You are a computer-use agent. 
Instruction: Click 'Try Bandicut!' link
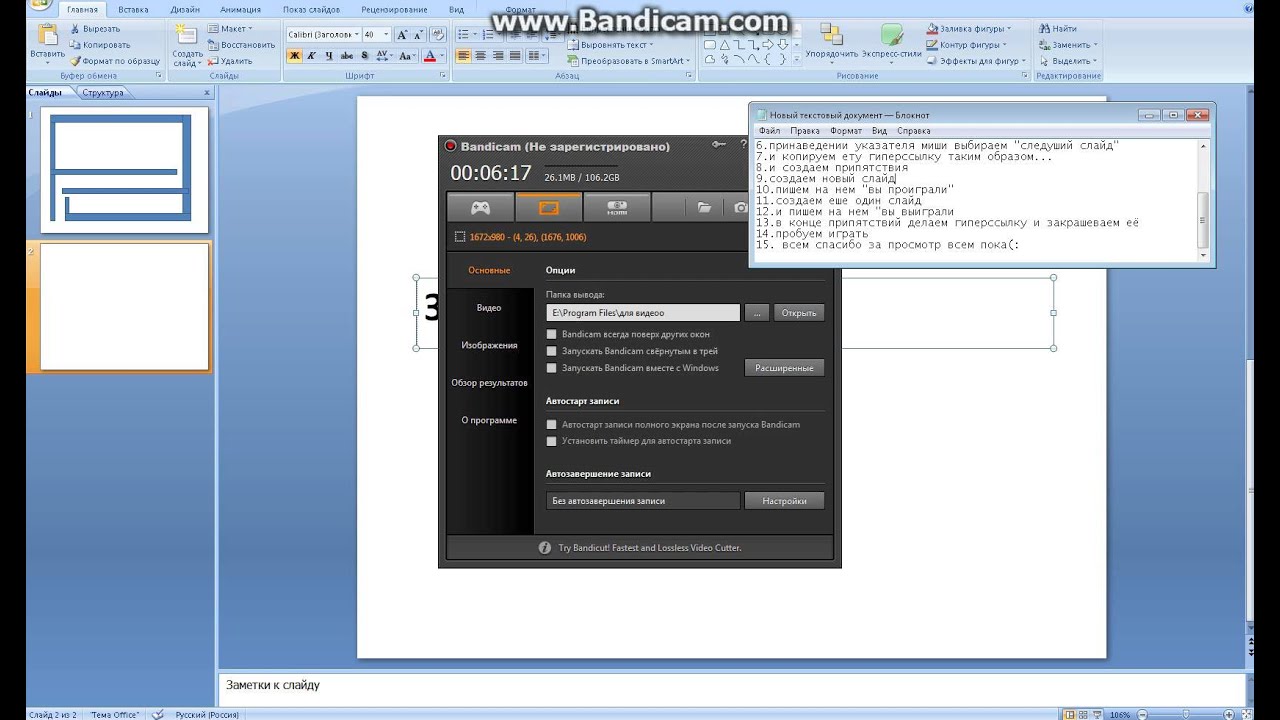point(650,548)
